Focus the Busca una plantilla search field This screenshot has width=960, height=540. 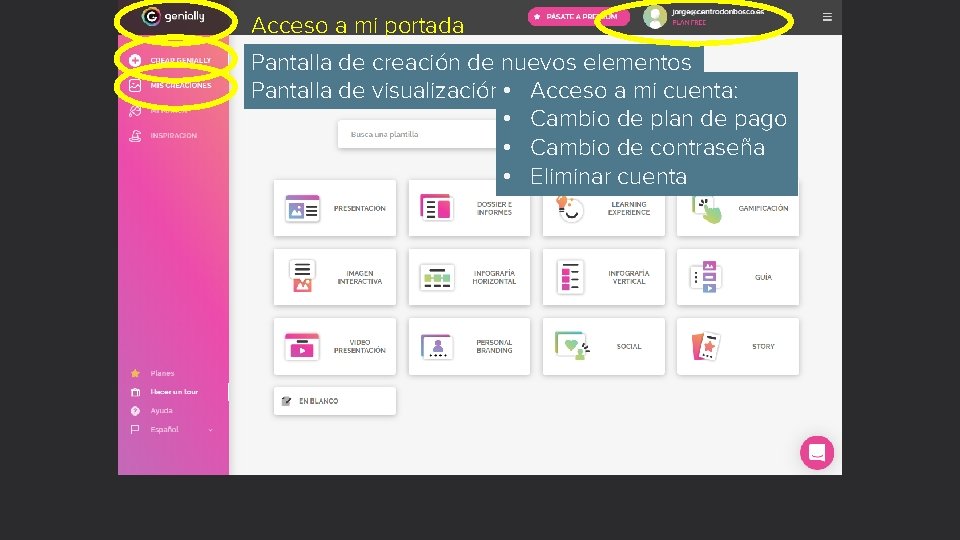(417, 134)
